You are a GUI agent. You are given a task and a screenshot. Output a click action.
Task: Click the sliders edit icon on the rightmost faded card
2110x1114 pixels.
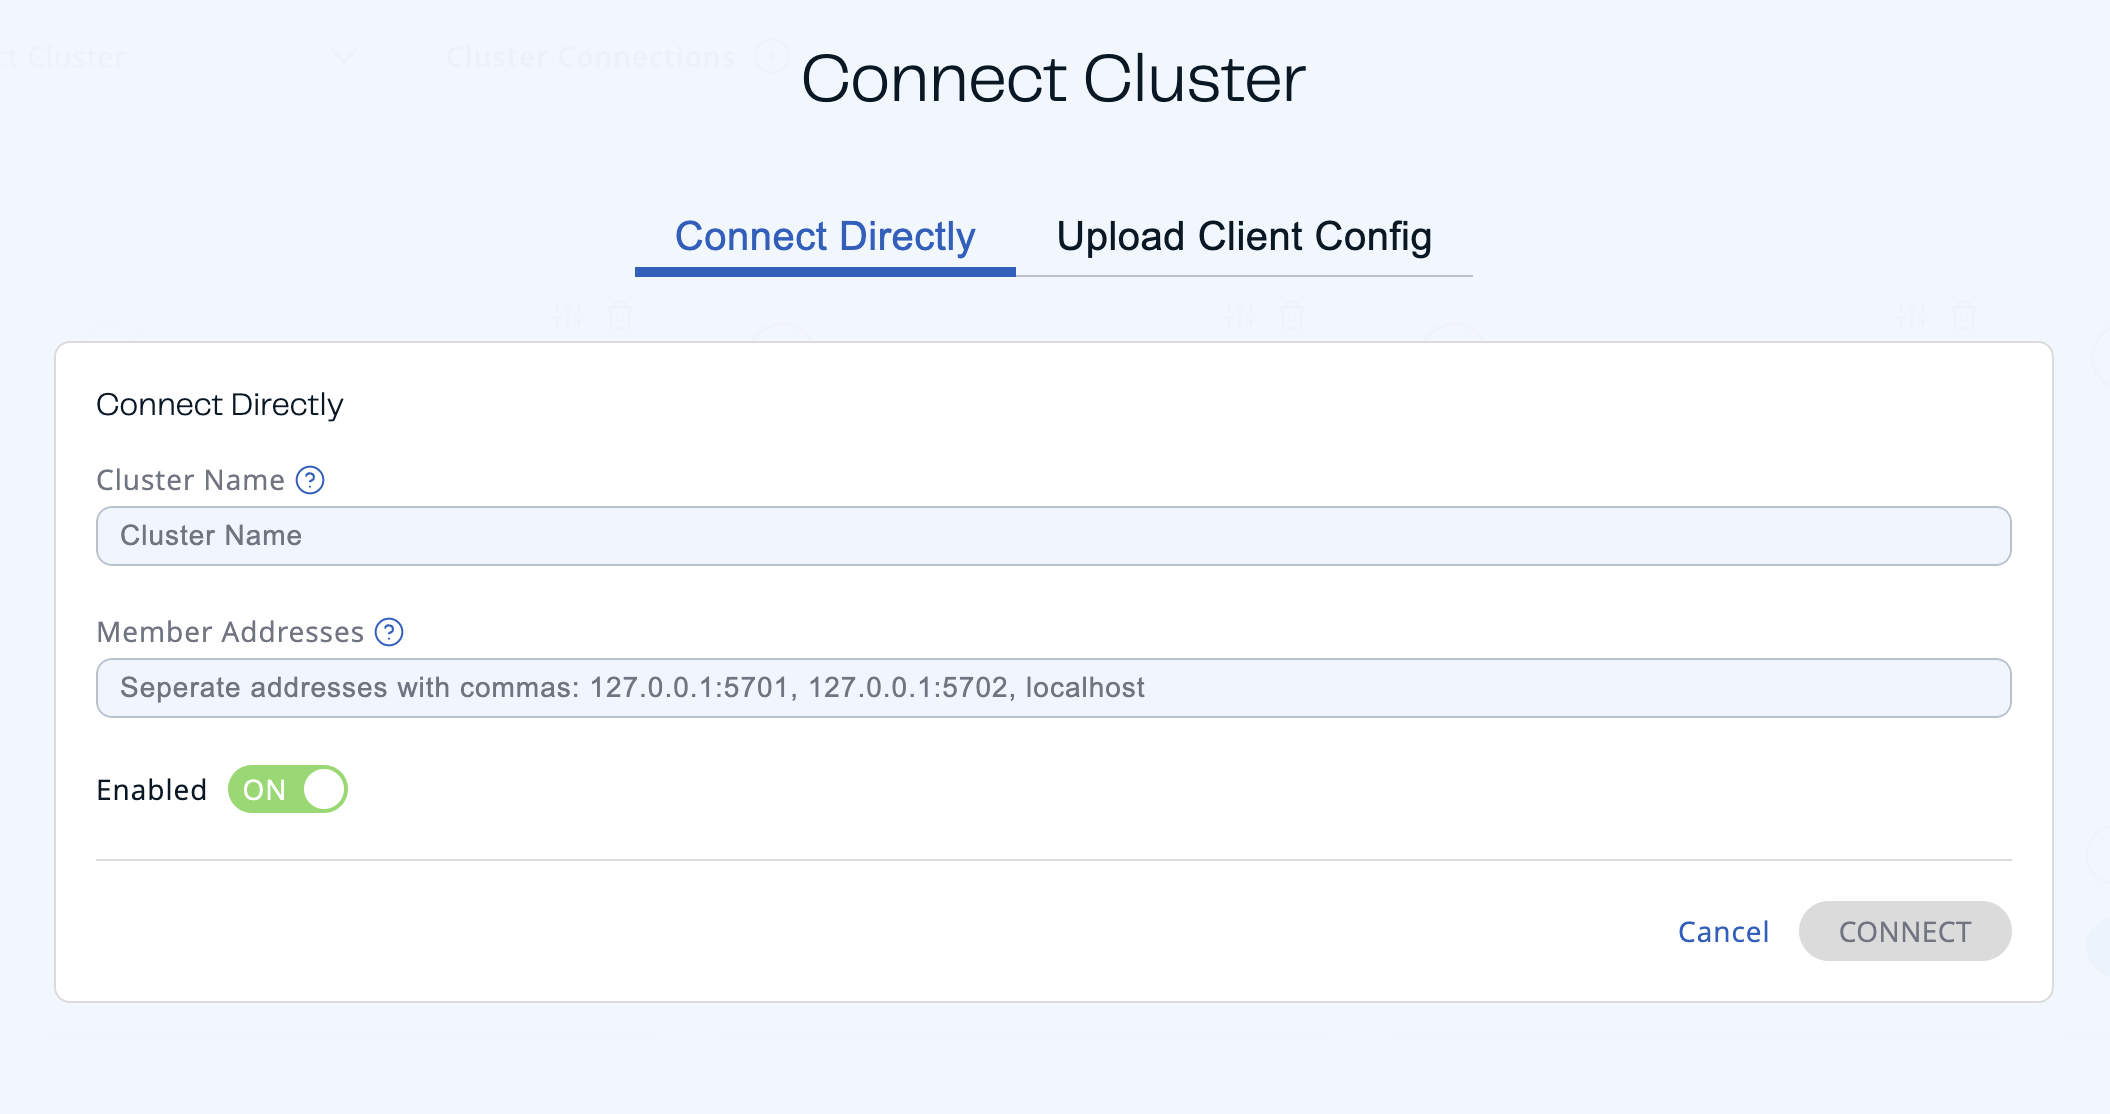click(x=1911, y=315)
